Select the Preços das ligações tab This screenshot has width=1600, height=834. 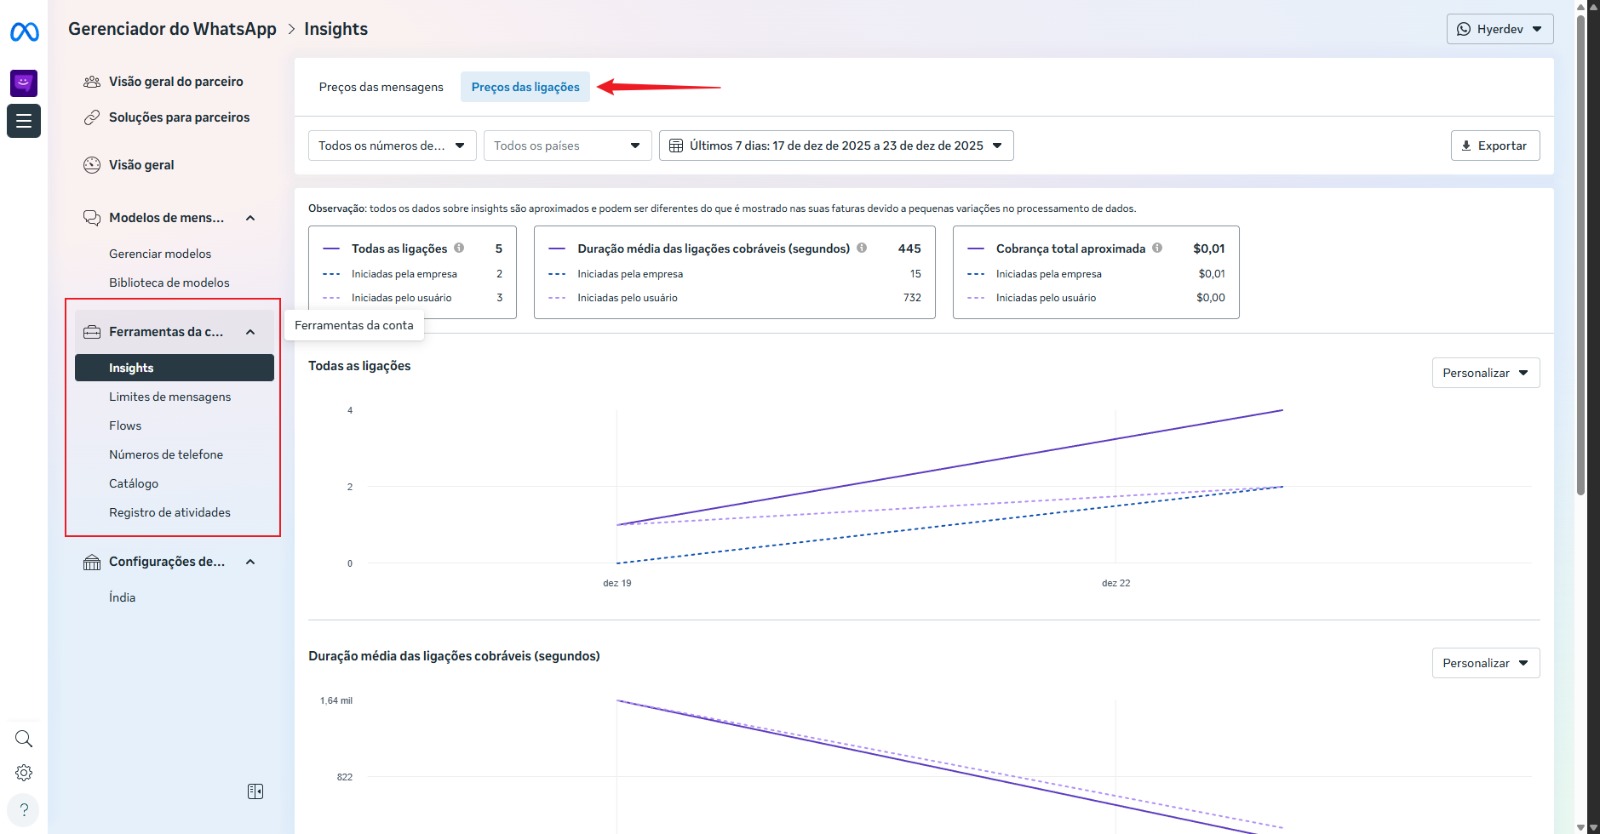coord(525,87)
